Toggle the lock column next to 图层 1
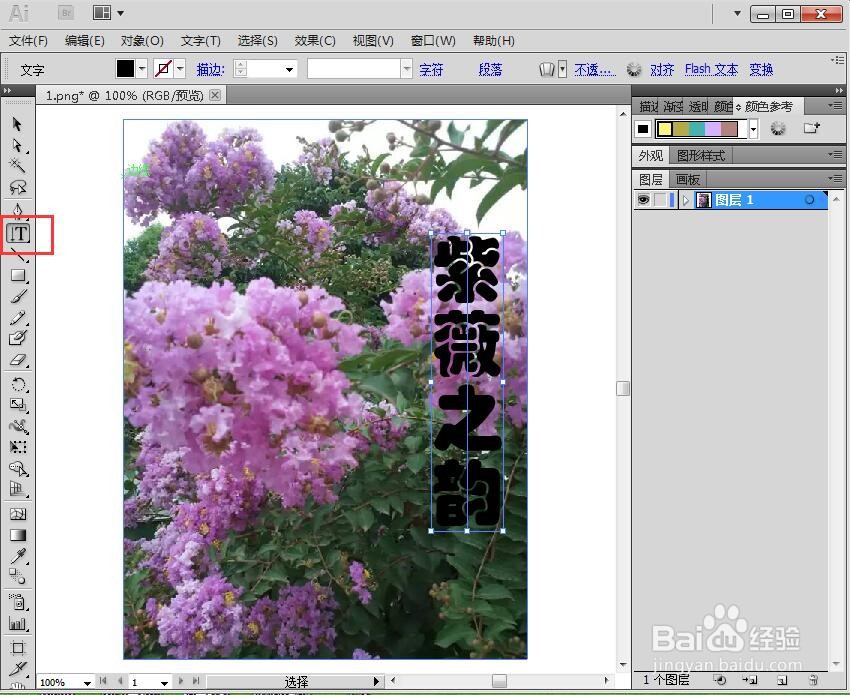This screenshot has height=695, width=850. (x=660, y=199)
